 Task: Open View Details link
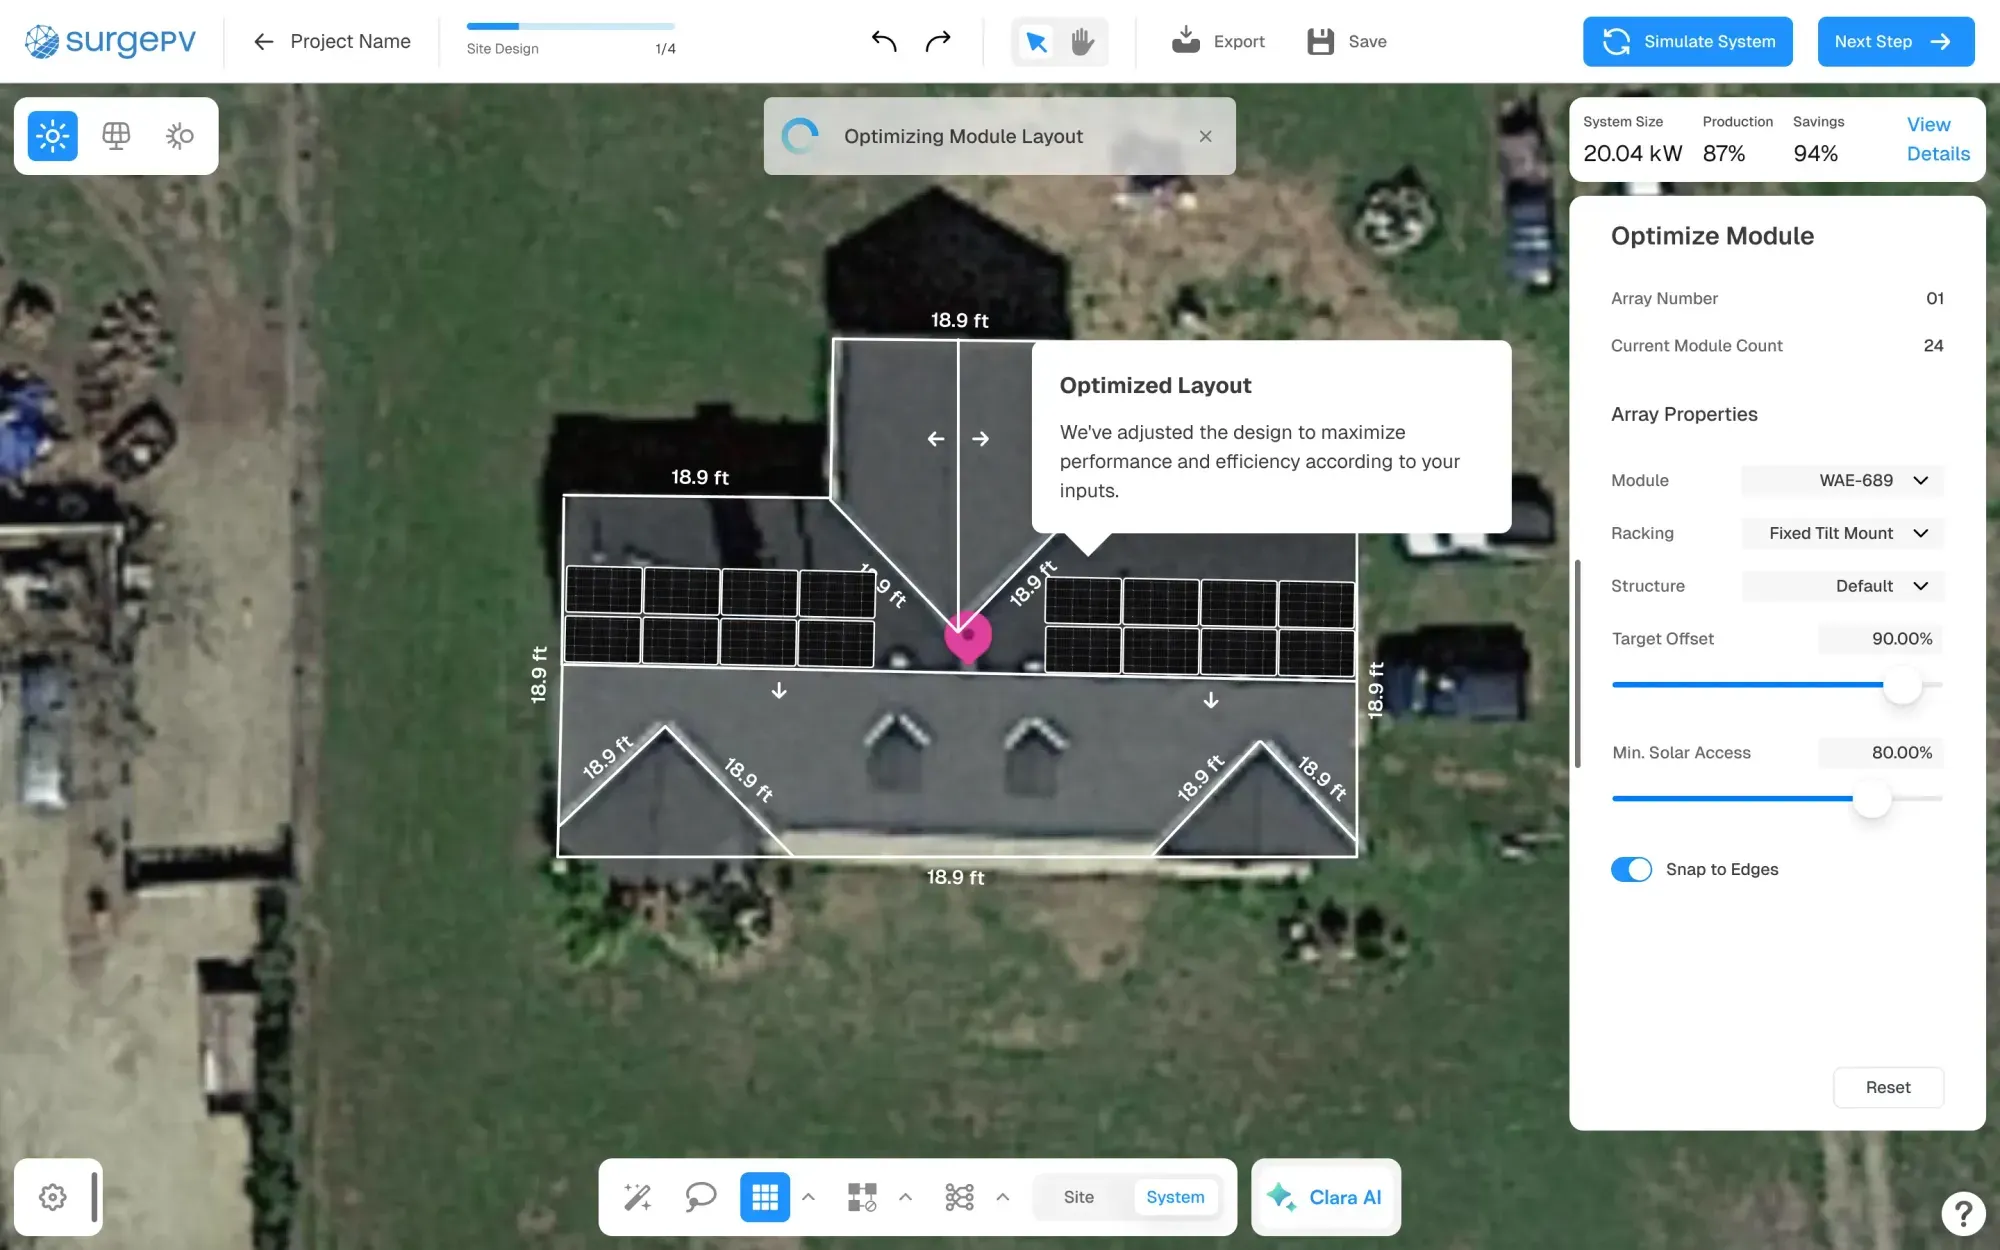click(x=1936, y=138)
